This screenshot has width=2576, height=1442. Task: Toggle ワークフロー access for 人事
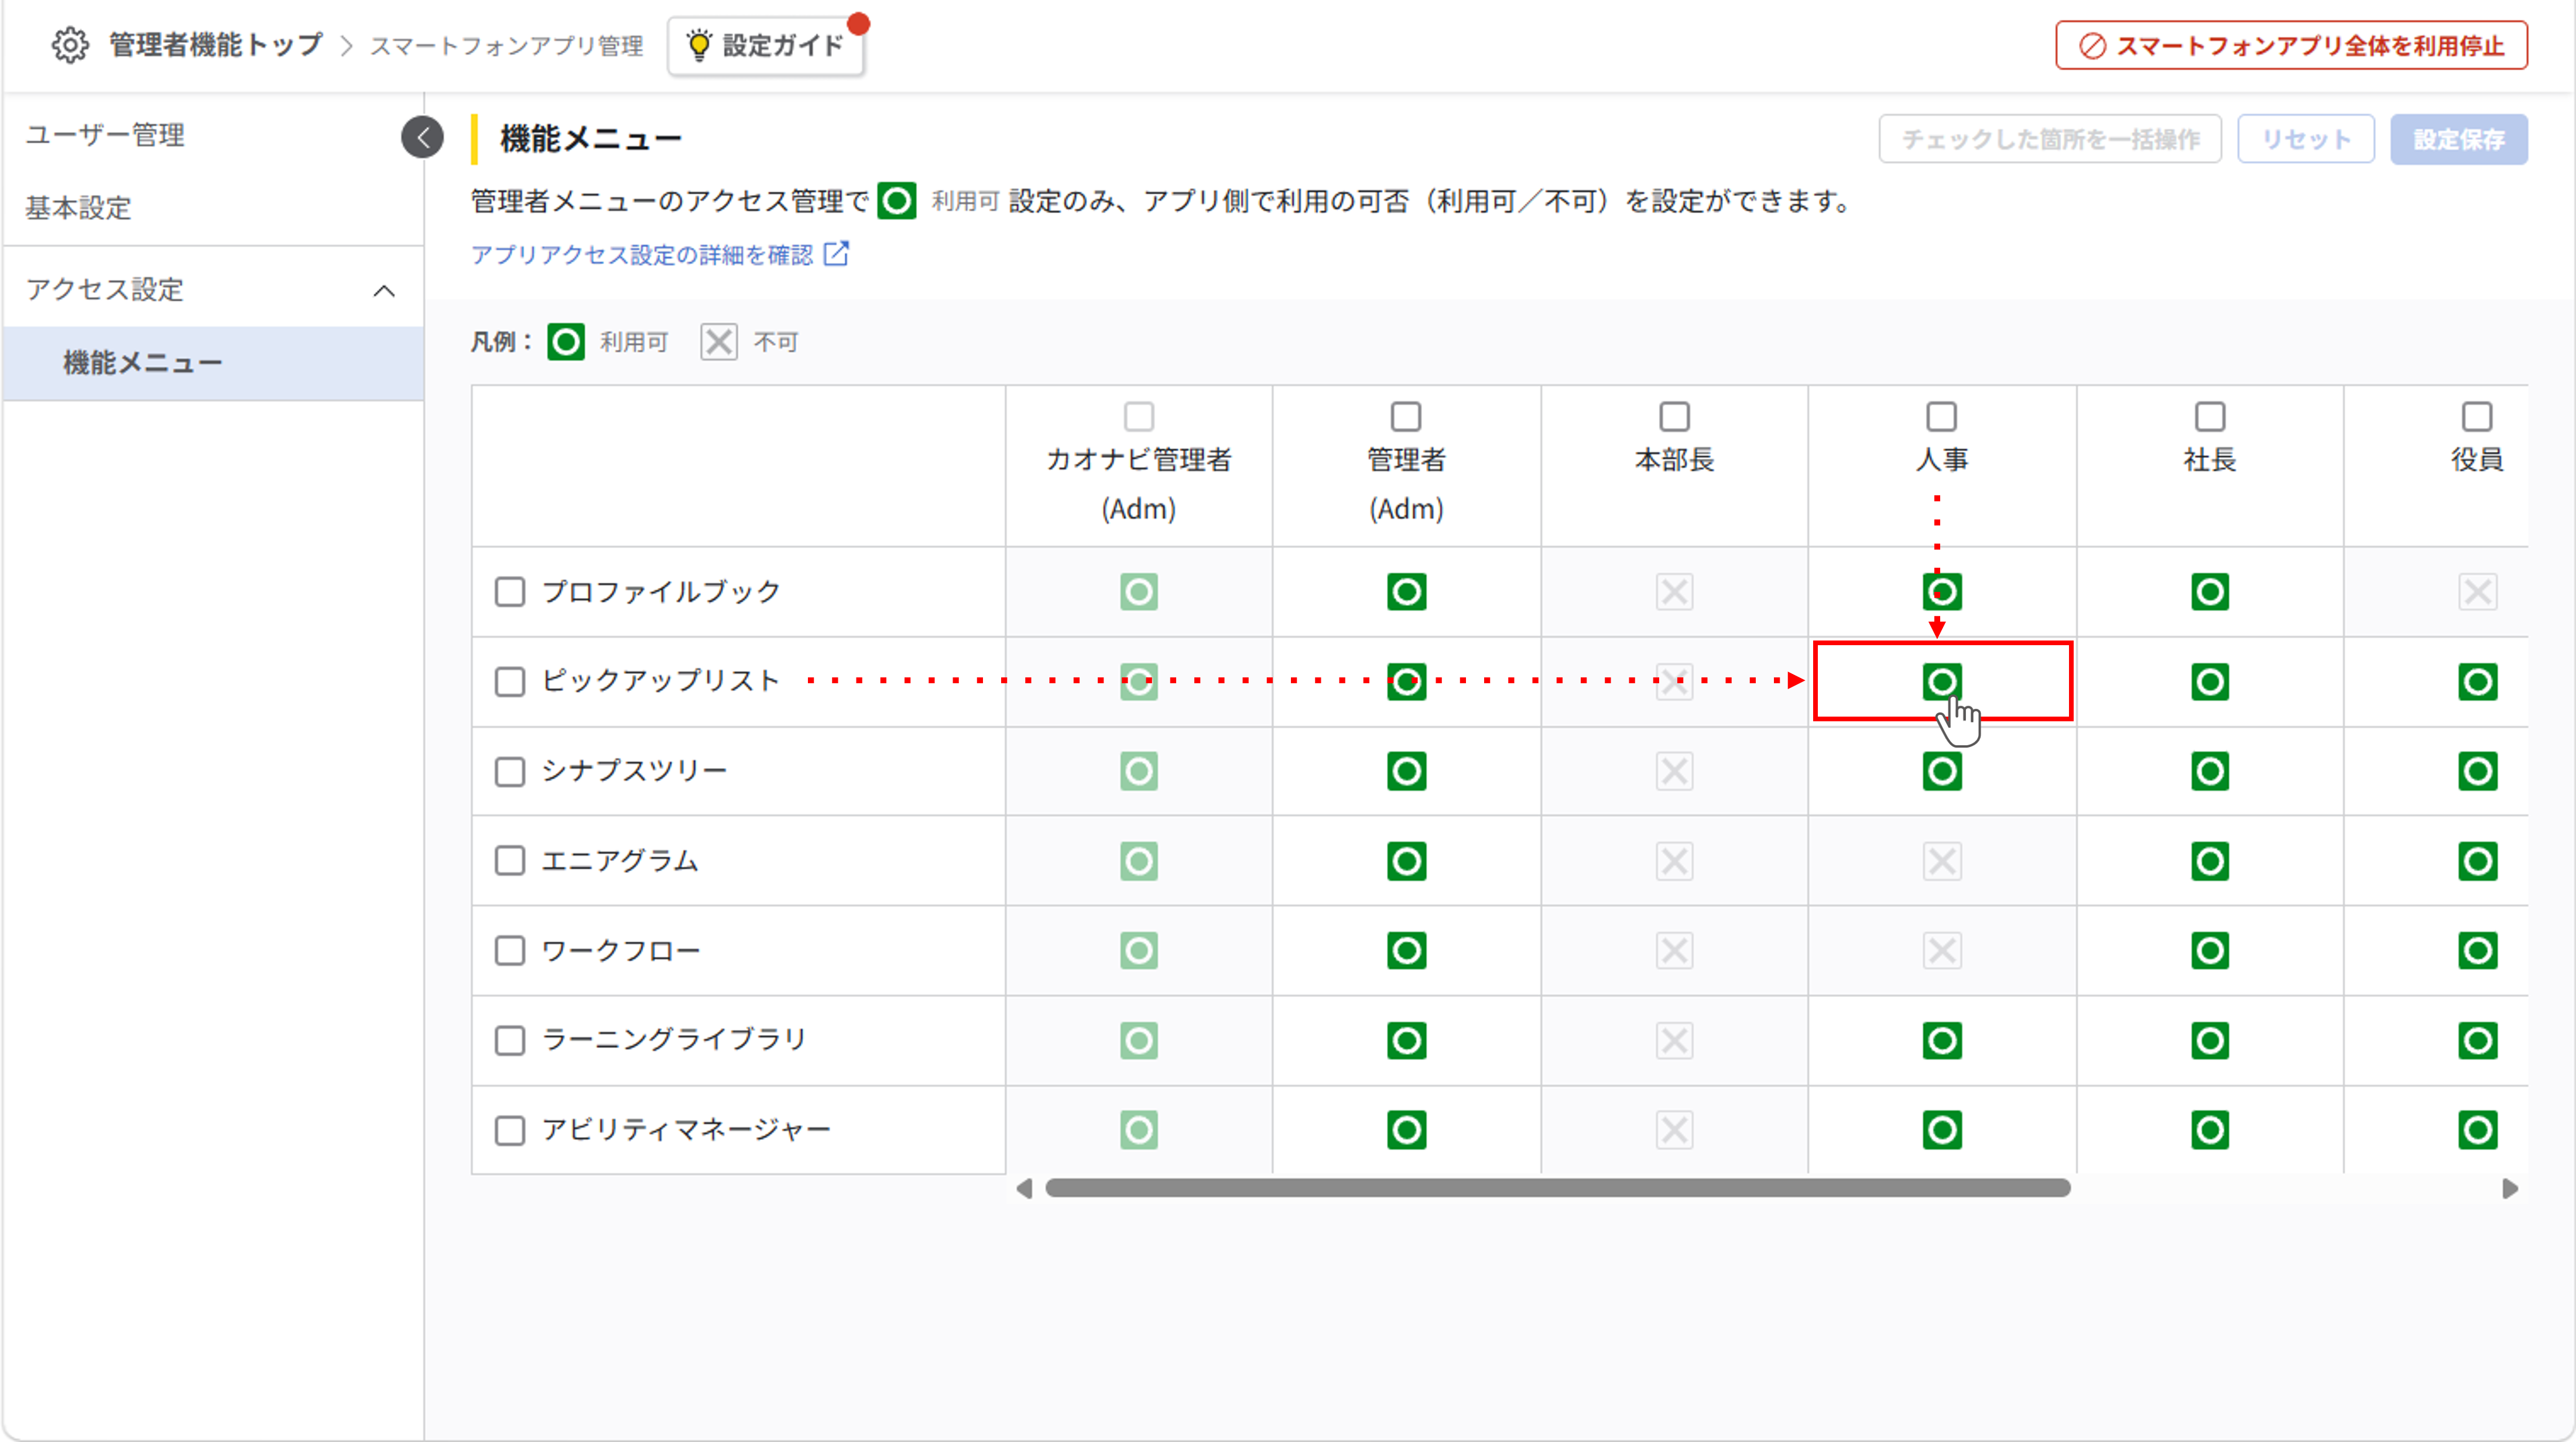pos(1942,950)
